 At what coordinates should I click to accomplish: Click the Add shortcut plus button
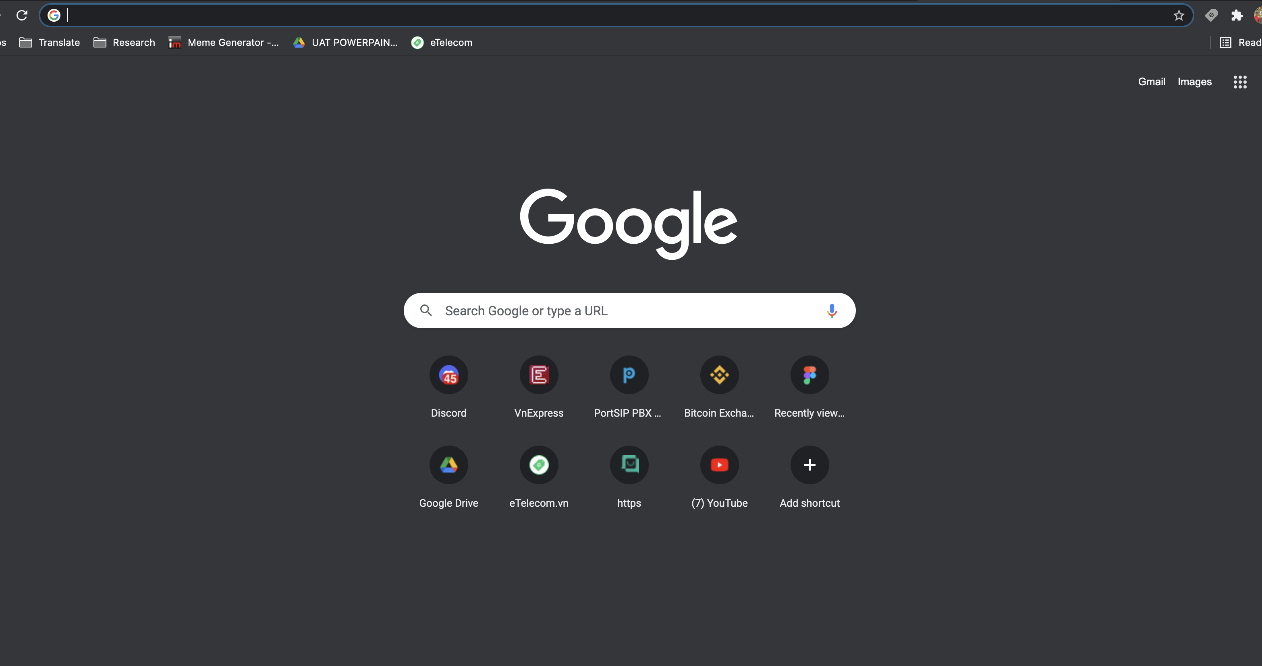pyautogui.click(x=809, y=466)
